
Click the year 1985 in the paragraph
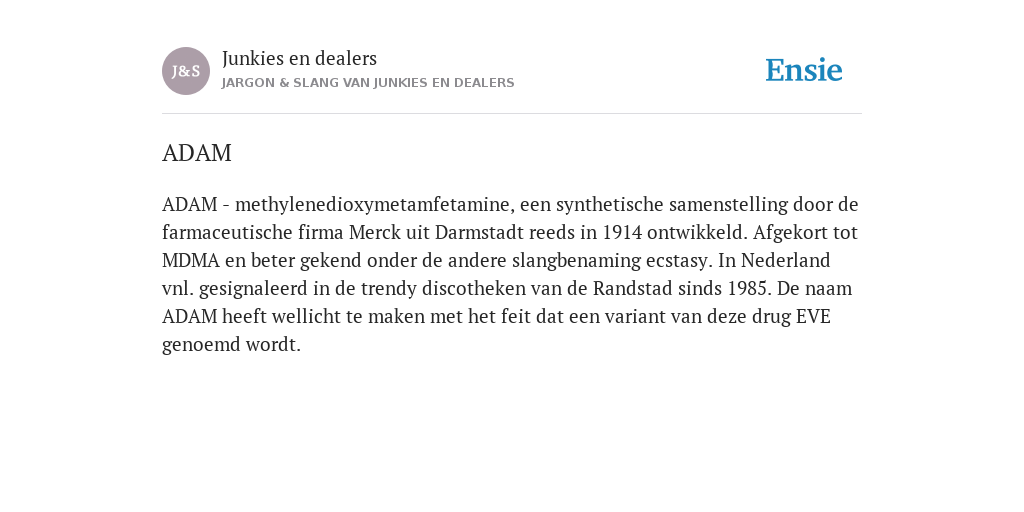748,289
